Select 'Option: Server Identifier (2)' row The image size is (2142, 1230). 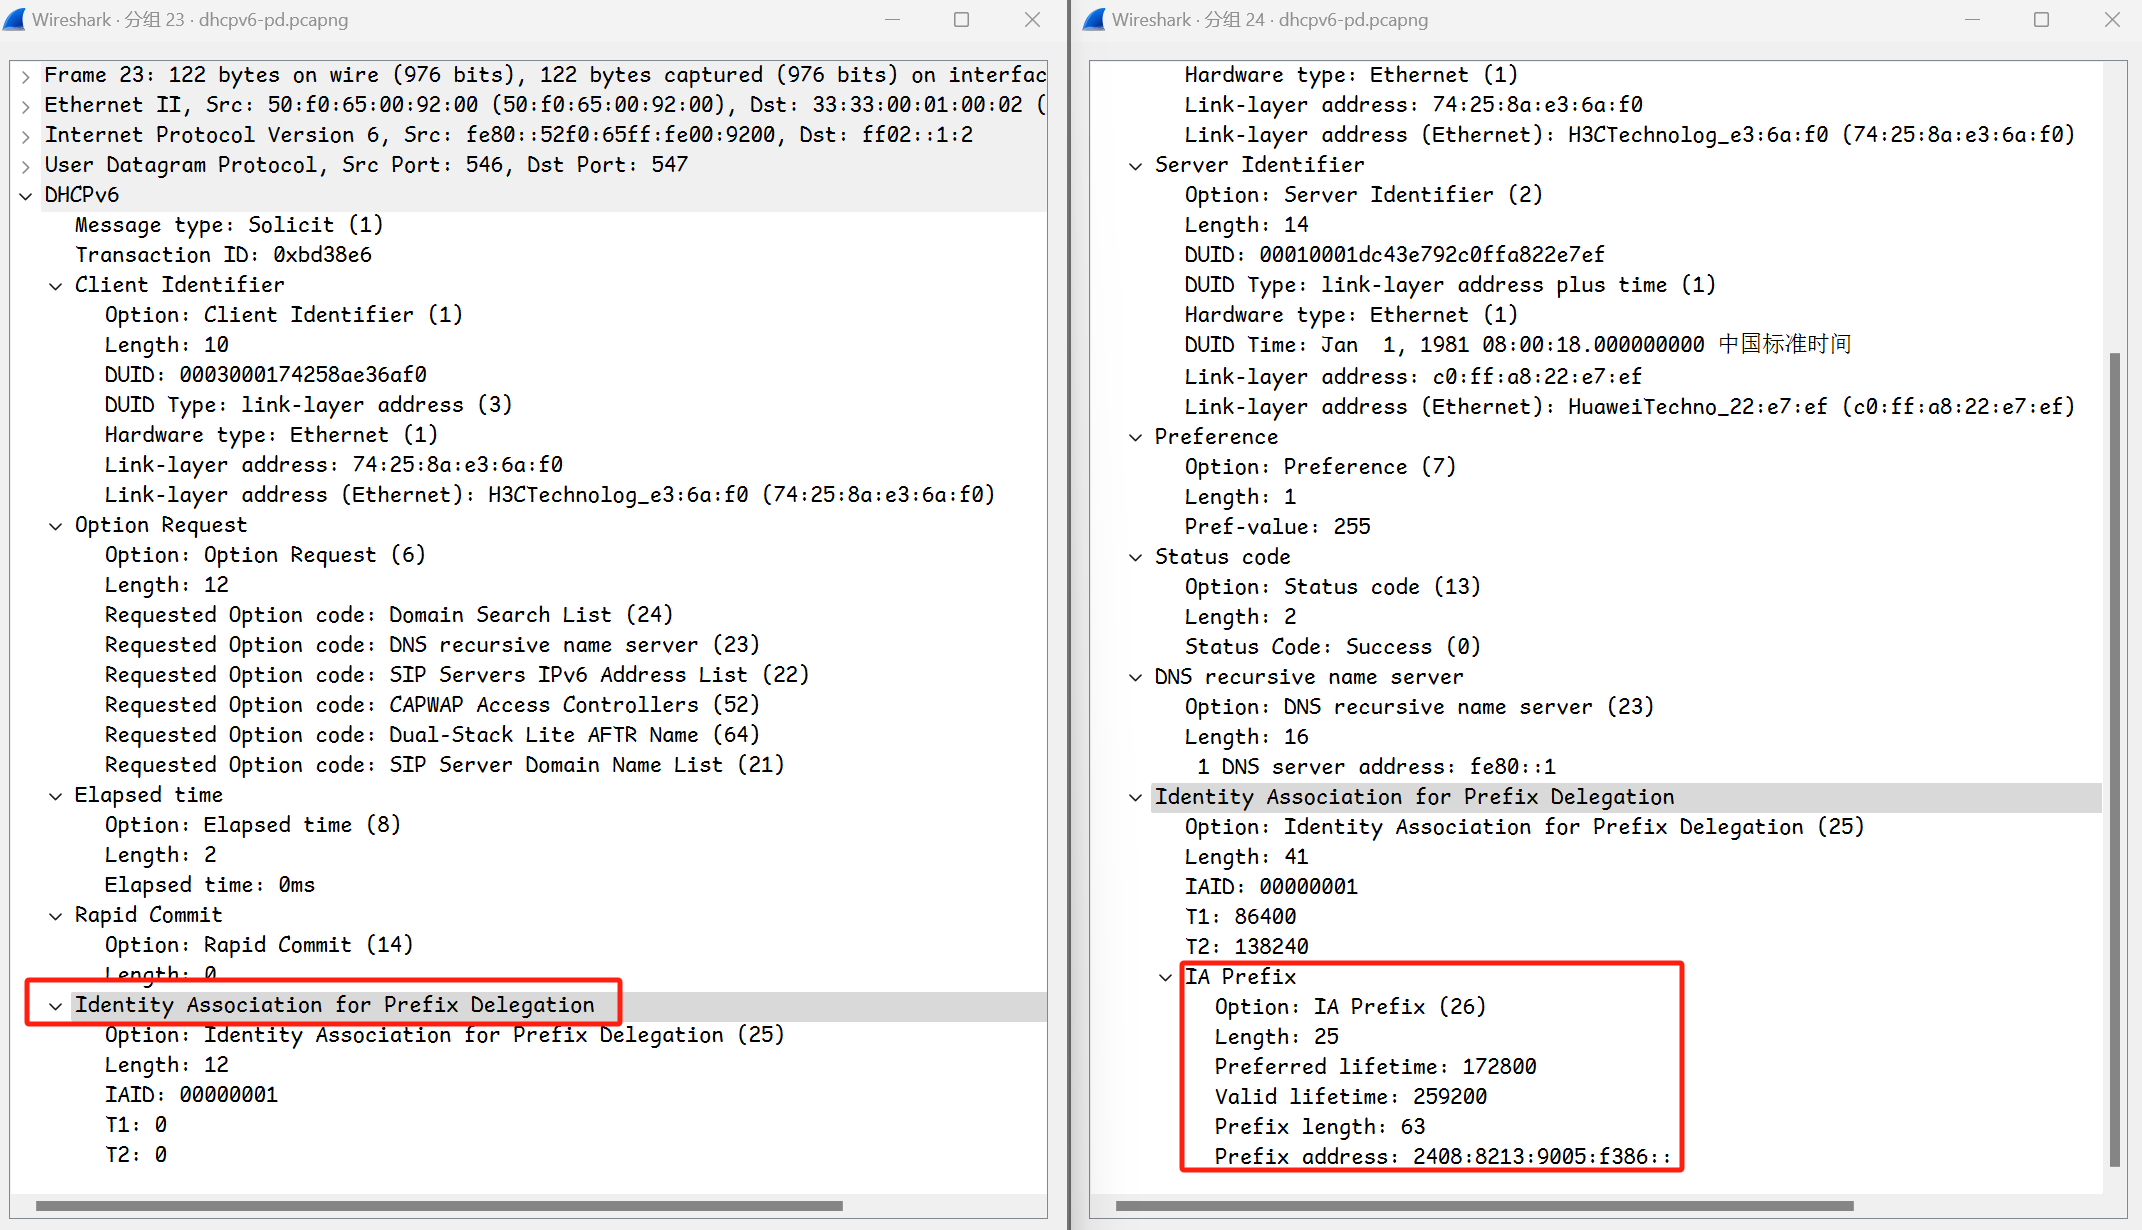tap(1364, 195)
